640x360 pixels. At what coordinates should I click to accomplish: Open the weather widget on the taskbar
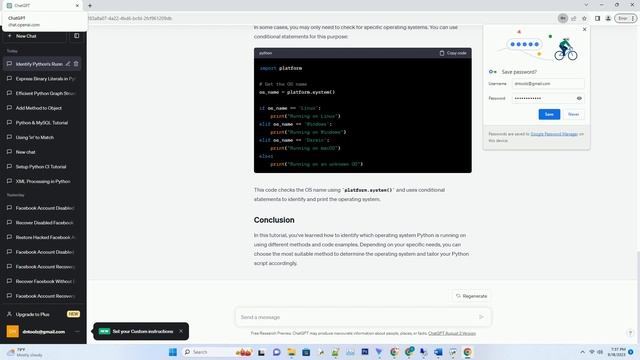pyautogui.click(x=24, y=352)
